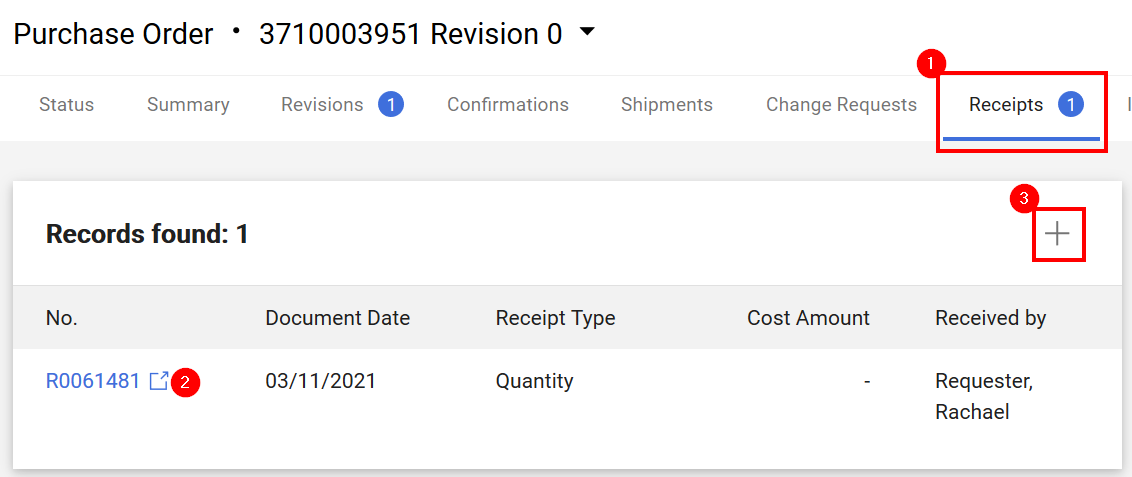Viewport: 1132px width, 477px height.
Task: Open the Shipments tab
Action: (666, 105)
